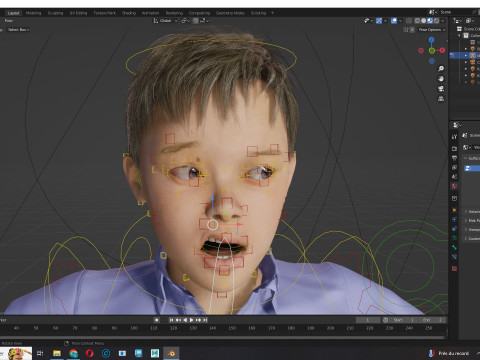The image size is (480, 360).
Task: Select material preview viewport shading
Action: 430,21
